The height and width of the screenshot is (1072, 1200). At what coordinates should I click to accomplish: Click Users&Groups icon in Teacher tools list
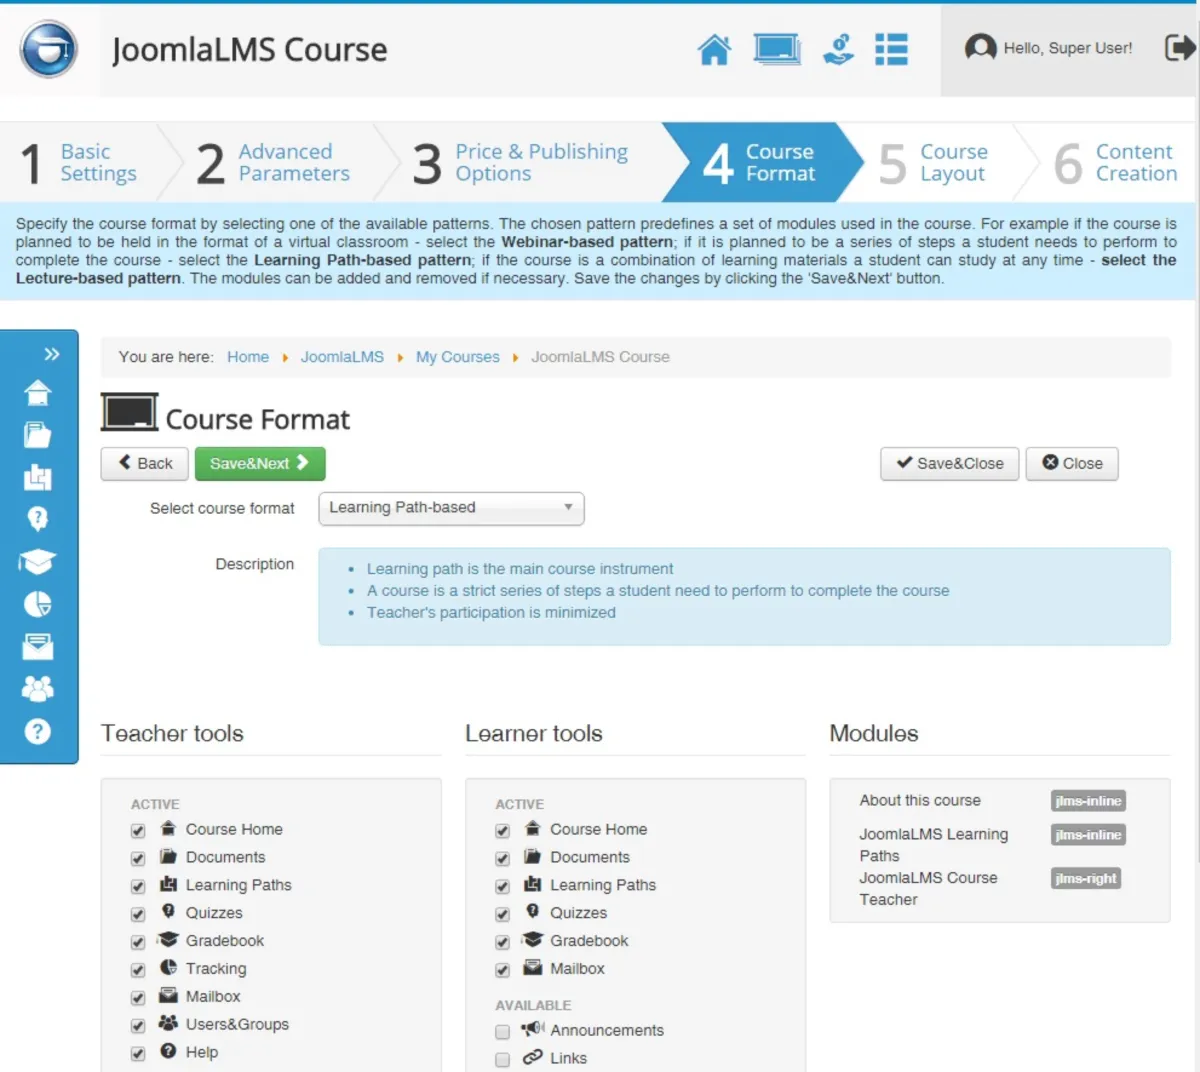(x=168, y=1023)
